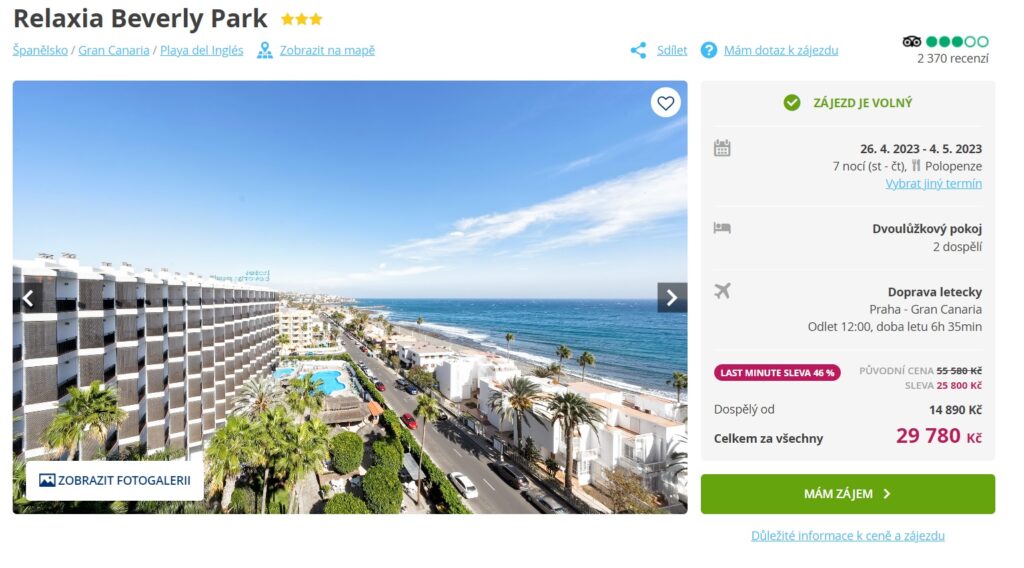
Task: Click the Tripadvisor owl icon
Action: [912, 42]
